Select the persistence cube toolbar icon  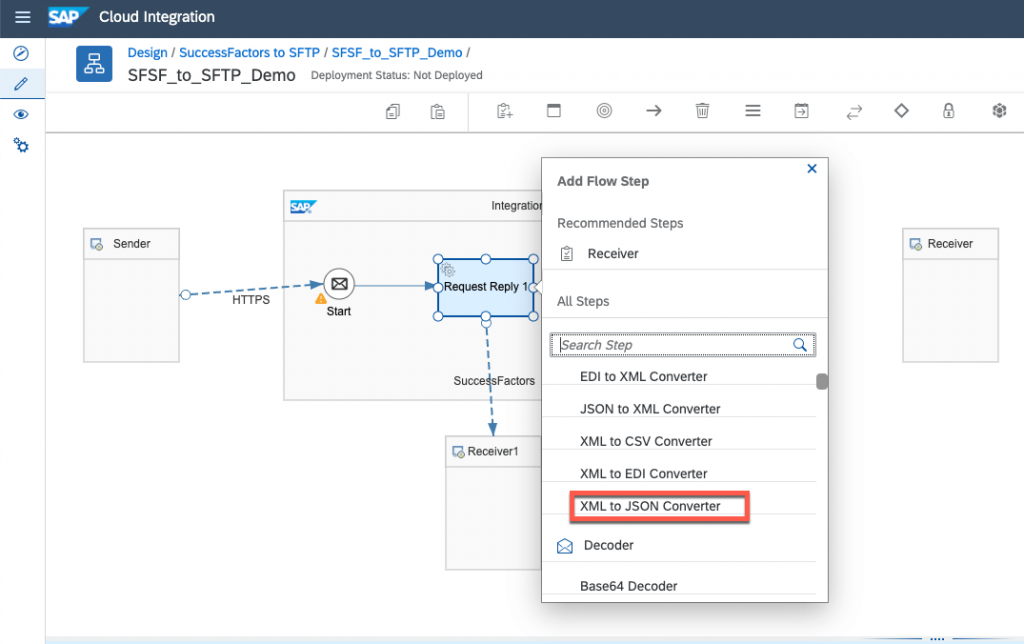(999, 110)
